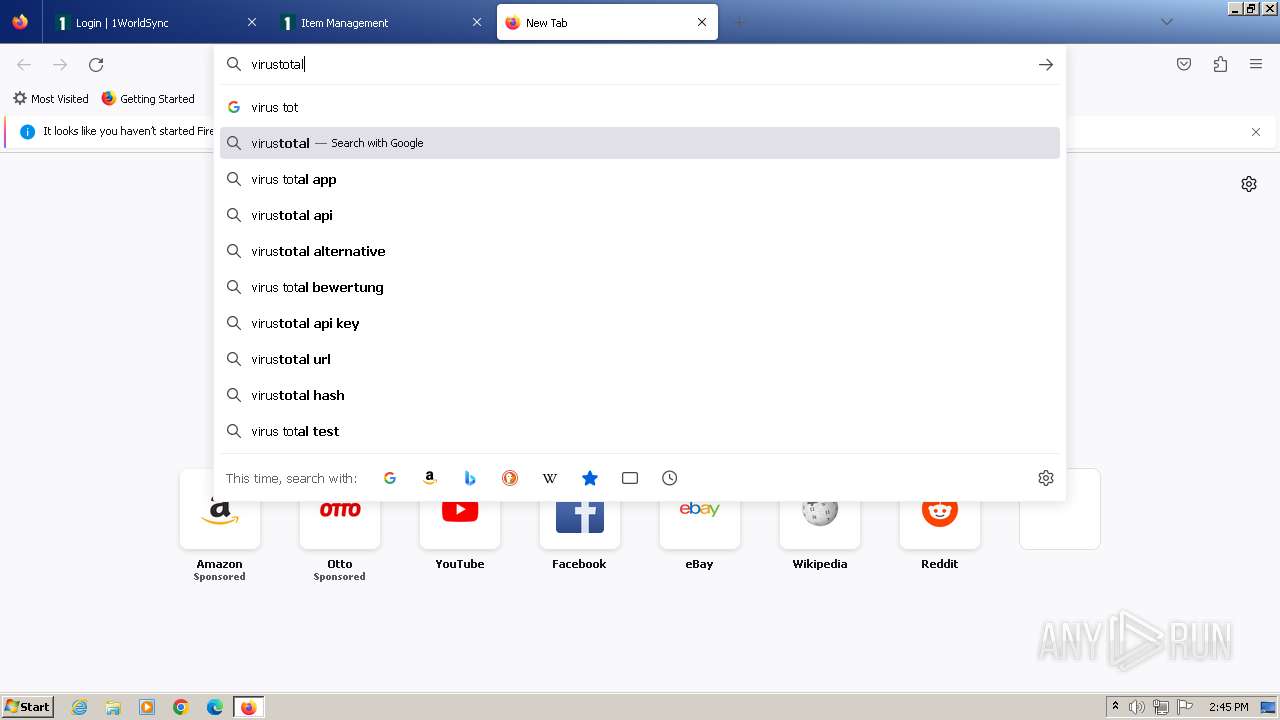Open YouTube shortcut tile
The height and width of the screenshot is (720, 1280).
pos(460,522)
